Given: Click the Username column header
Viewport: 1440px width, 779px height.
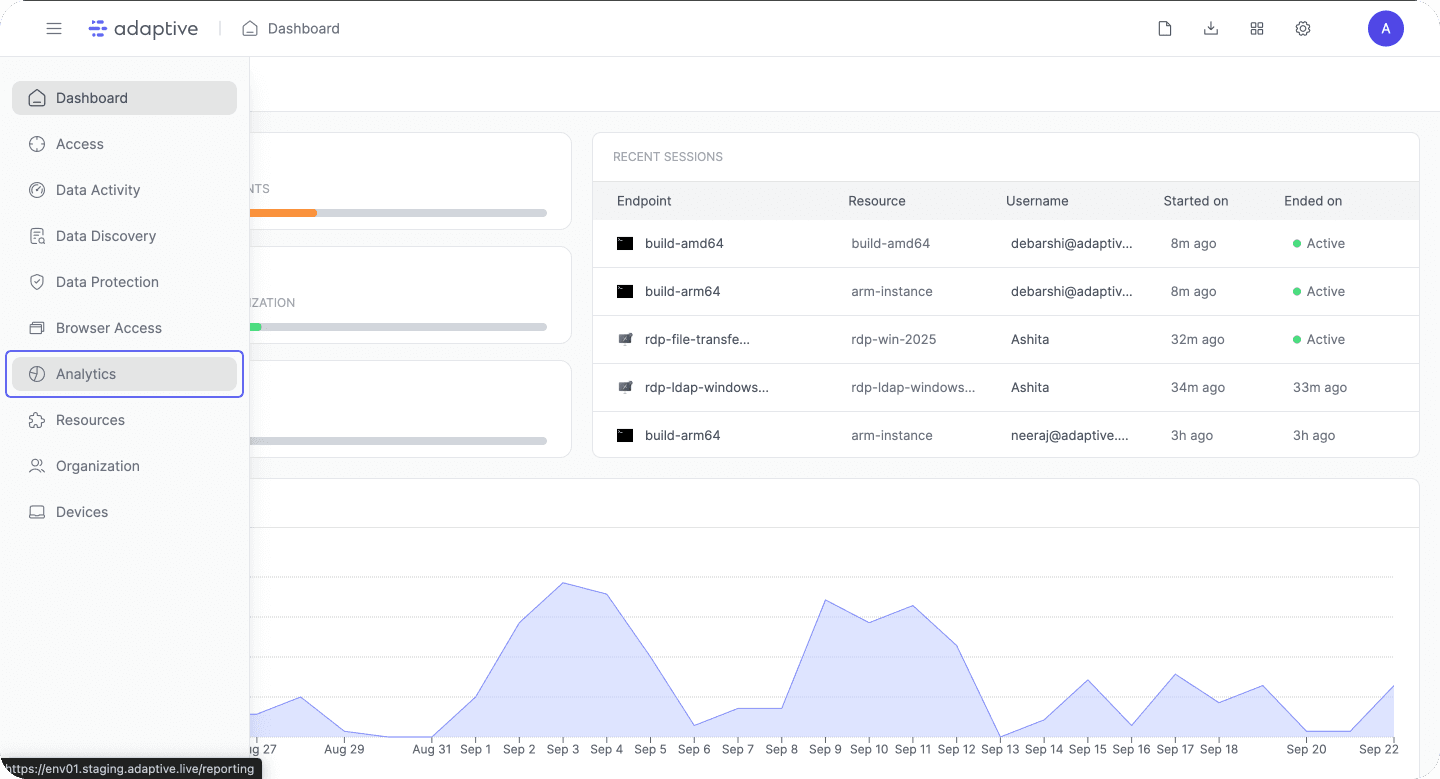Looking at the screenshot, I should coord(1037,201).
